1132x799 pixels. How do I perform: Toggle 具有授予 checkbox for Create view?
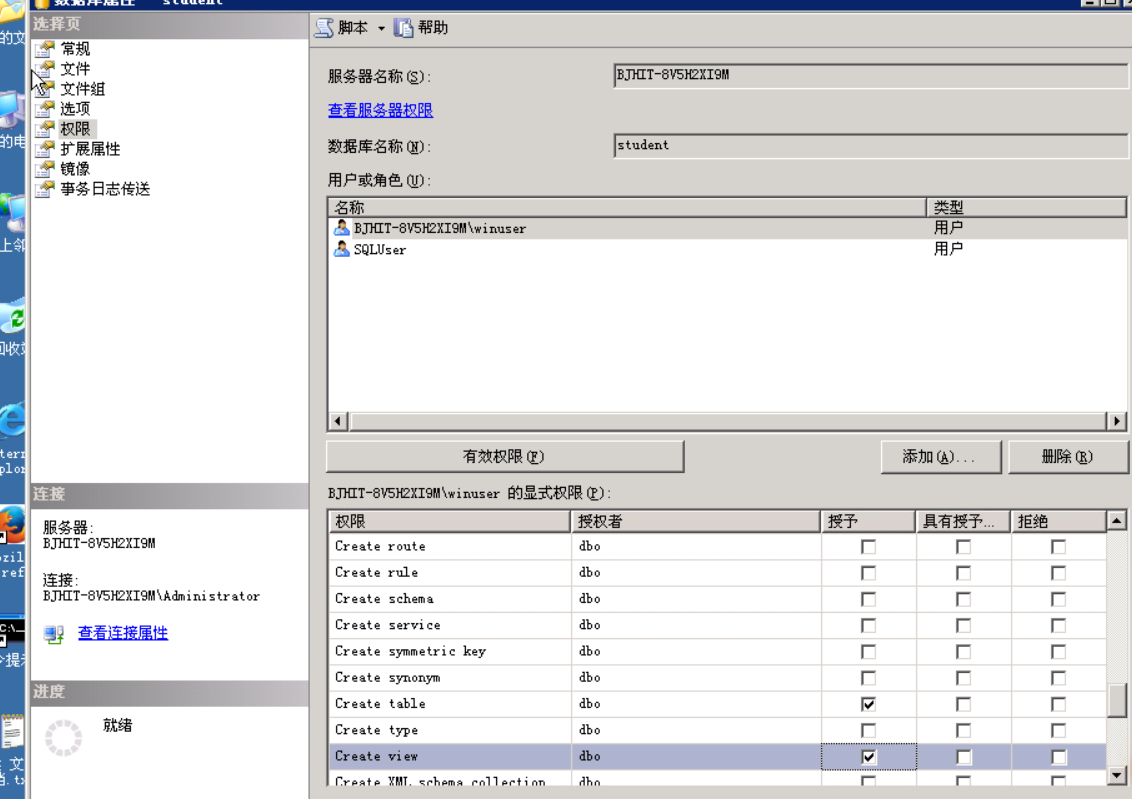tap(964, 757)
